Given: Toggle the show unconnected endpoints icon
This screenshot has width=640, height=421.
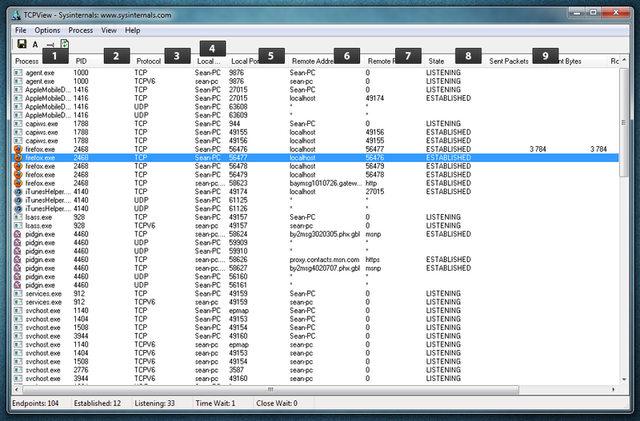Looking at the screenshot, I should pos(50,45).
